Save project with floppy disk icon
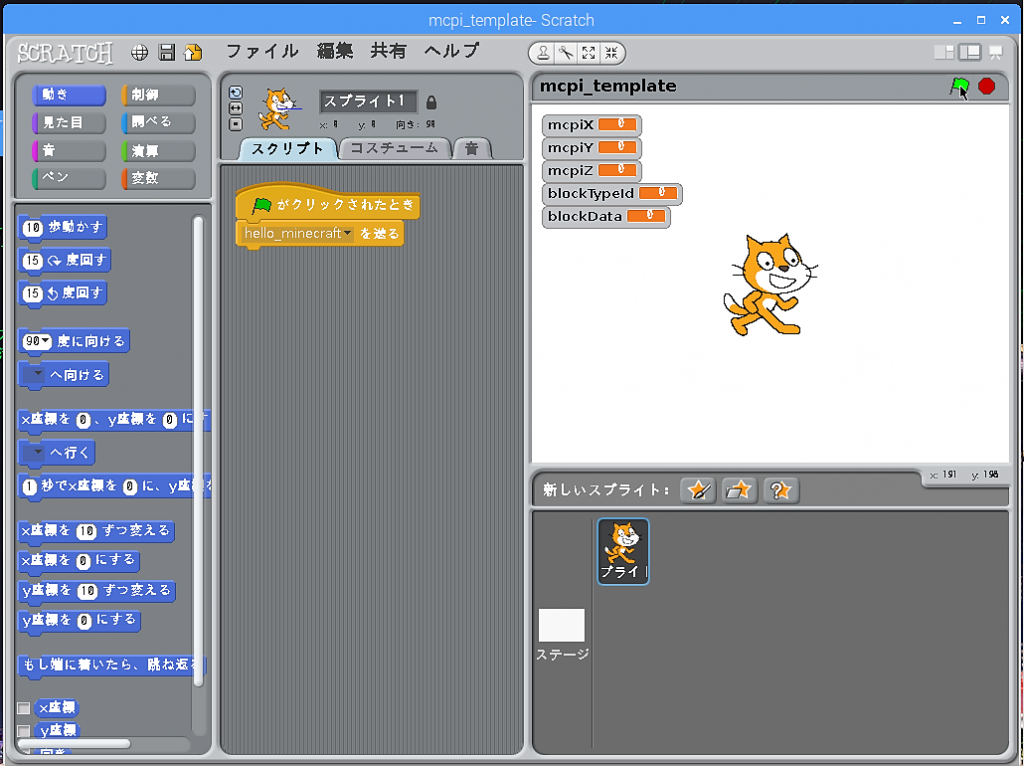This screenshot has width=1024, height=766. click(x=167, y=53)
